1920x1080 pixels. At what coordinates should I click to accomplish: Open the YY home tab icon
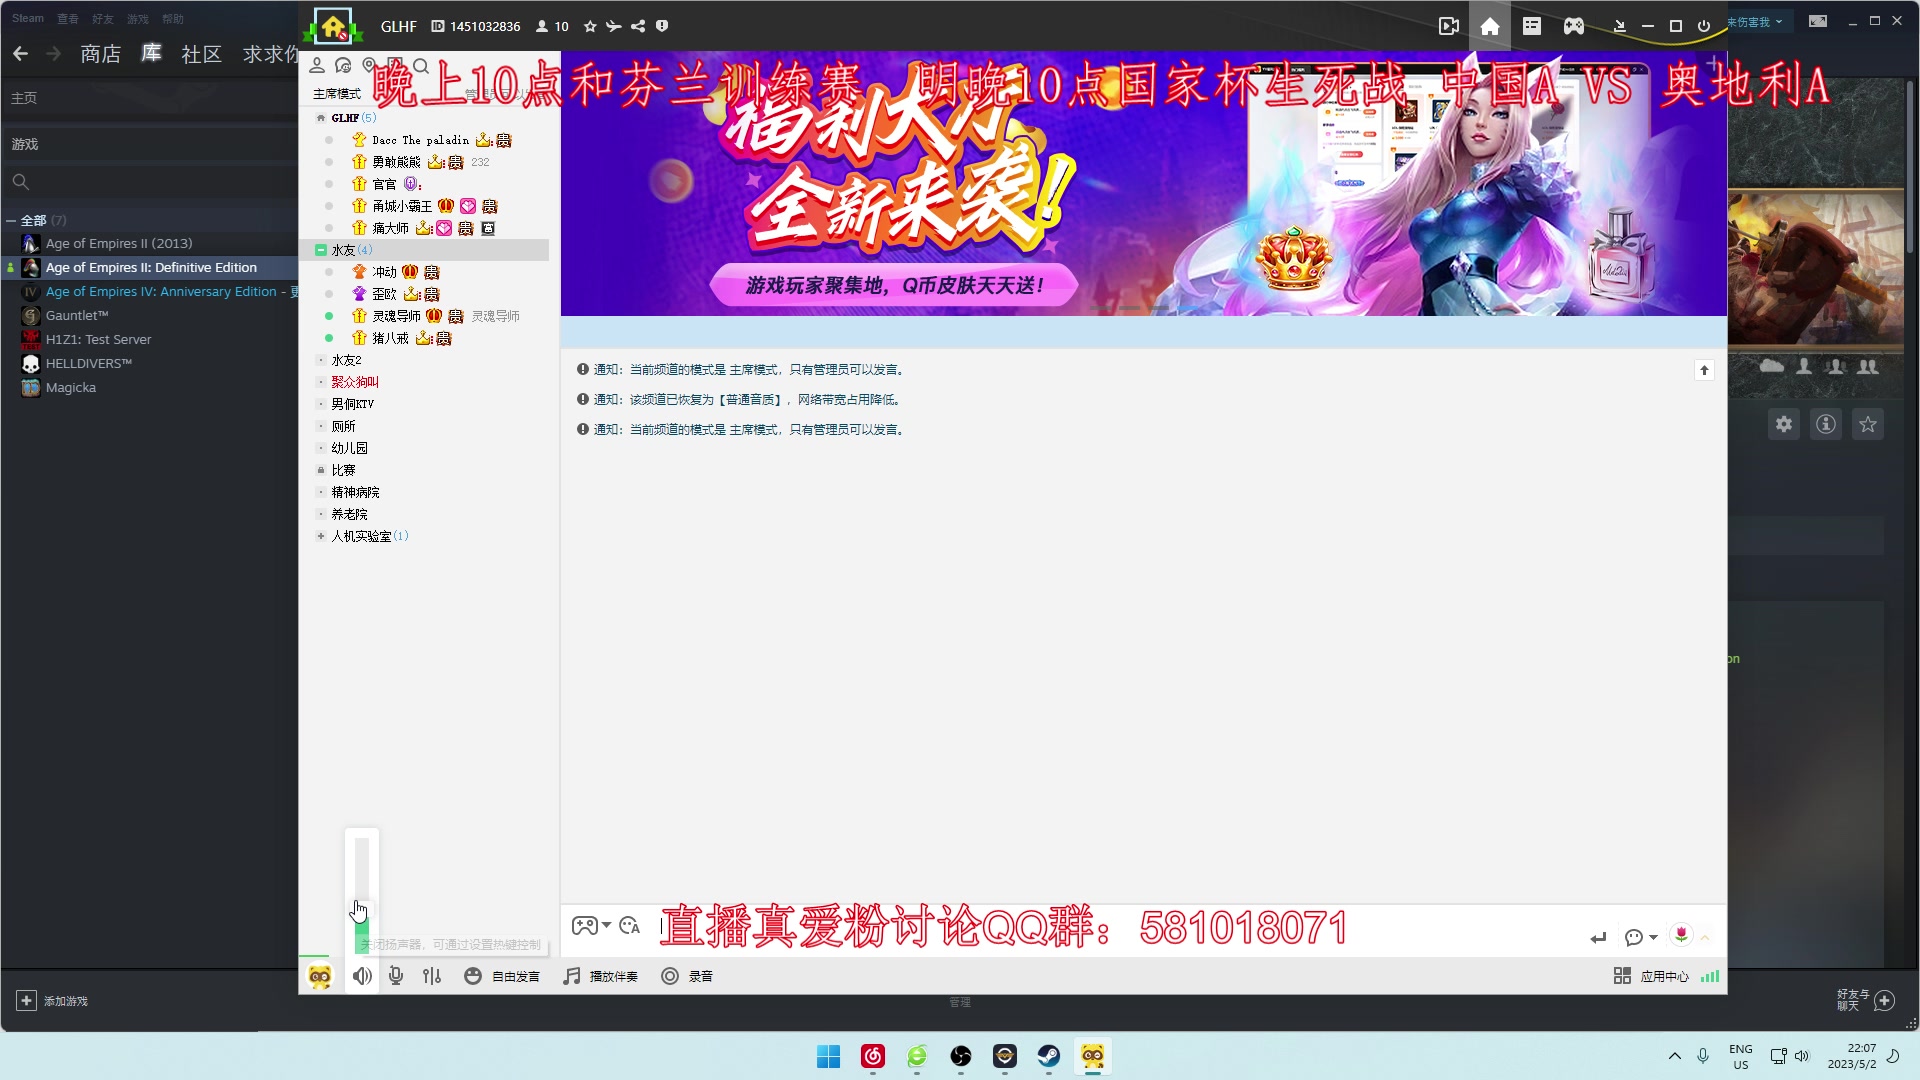(1490, 26)
